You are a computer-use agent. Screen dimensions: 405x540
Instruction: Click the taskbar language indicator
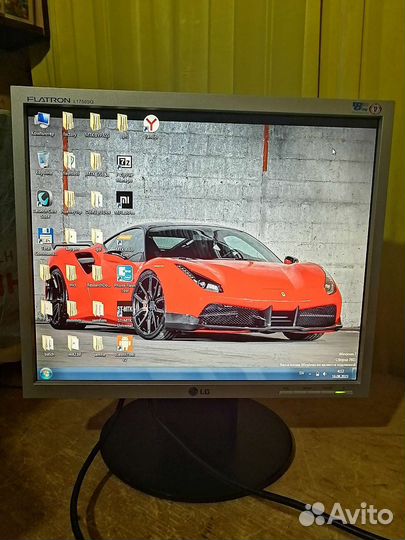[301, 373]
